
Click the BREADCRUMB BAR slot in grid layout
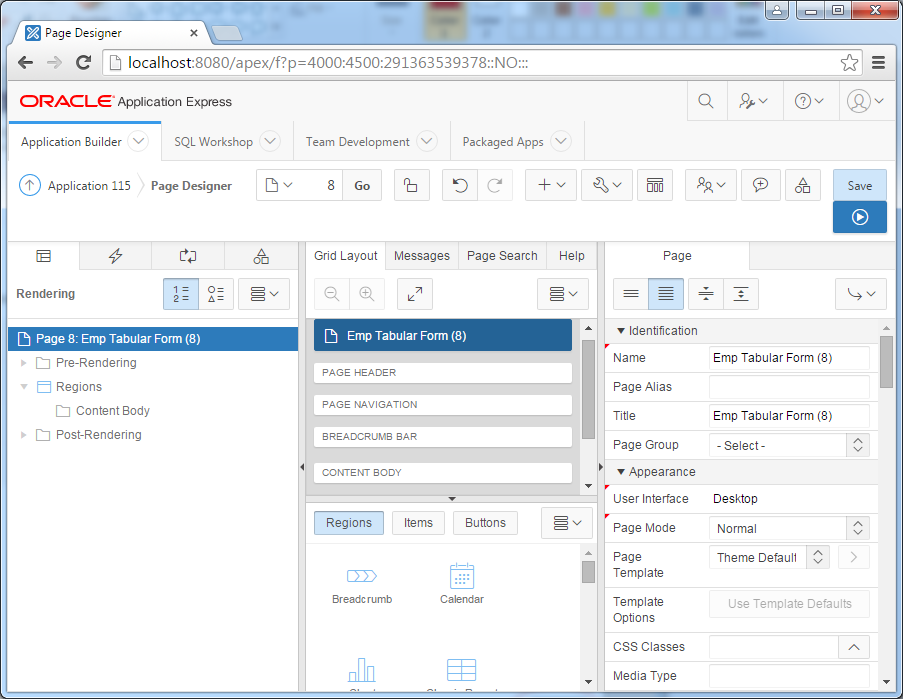click(x=442, y=436)
